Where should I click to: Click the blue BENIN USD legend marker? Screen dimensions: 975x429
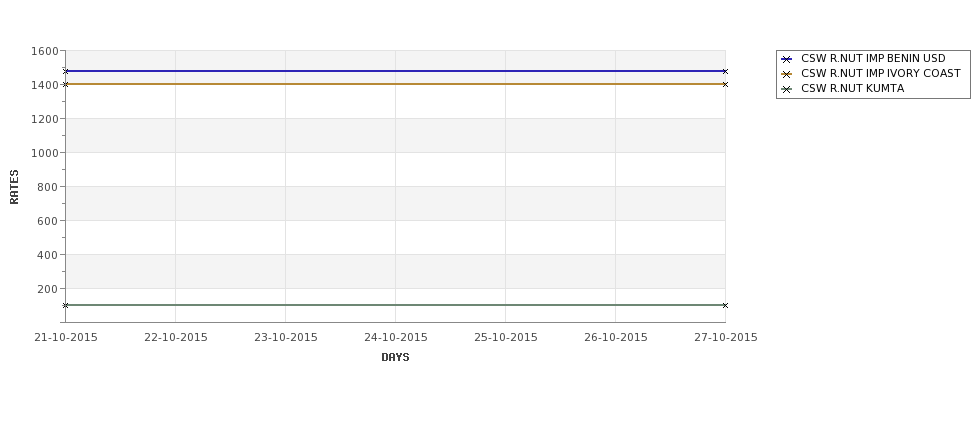pos(786,59)
